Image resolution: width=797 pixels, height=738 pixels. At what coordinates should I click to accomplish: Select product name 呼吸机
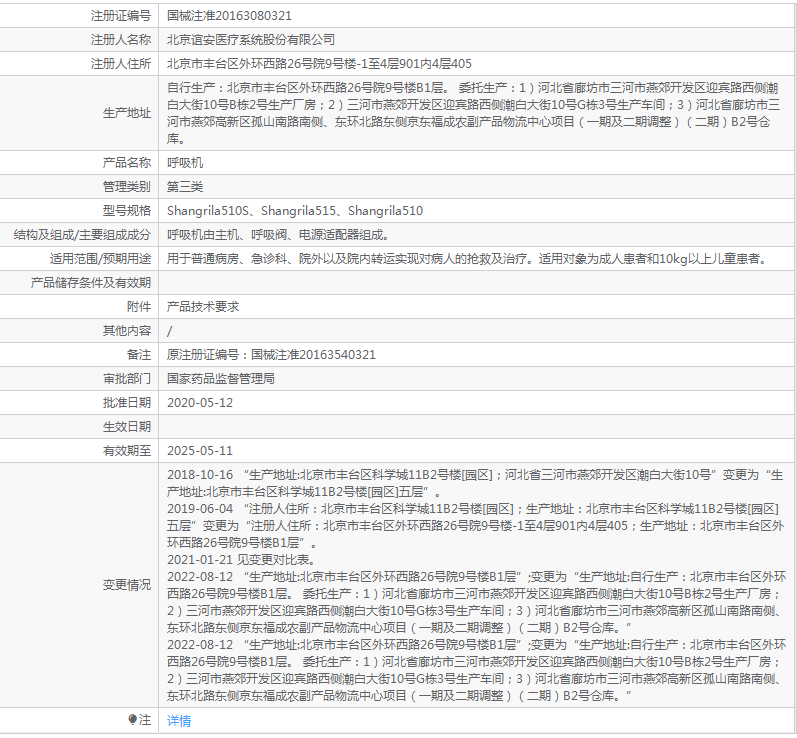(185, 163)
